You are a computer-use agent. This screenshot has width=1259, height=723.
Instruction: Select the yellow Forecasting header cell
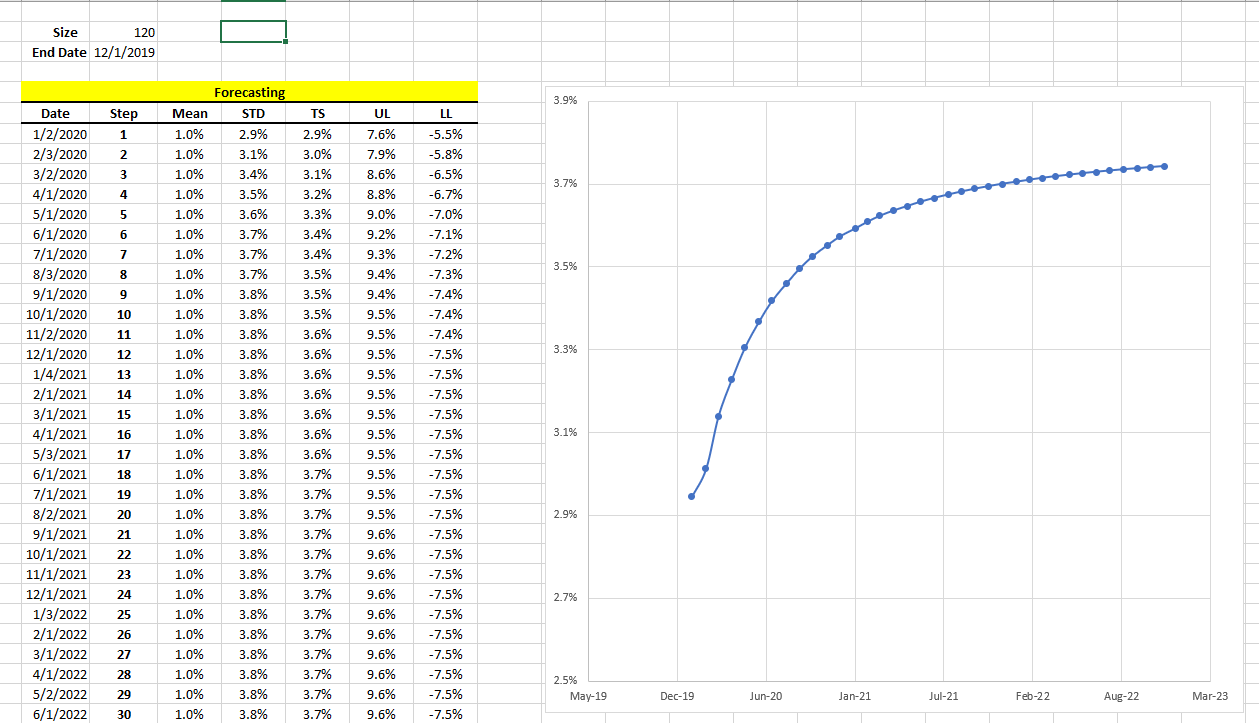[x=249, y=92]
